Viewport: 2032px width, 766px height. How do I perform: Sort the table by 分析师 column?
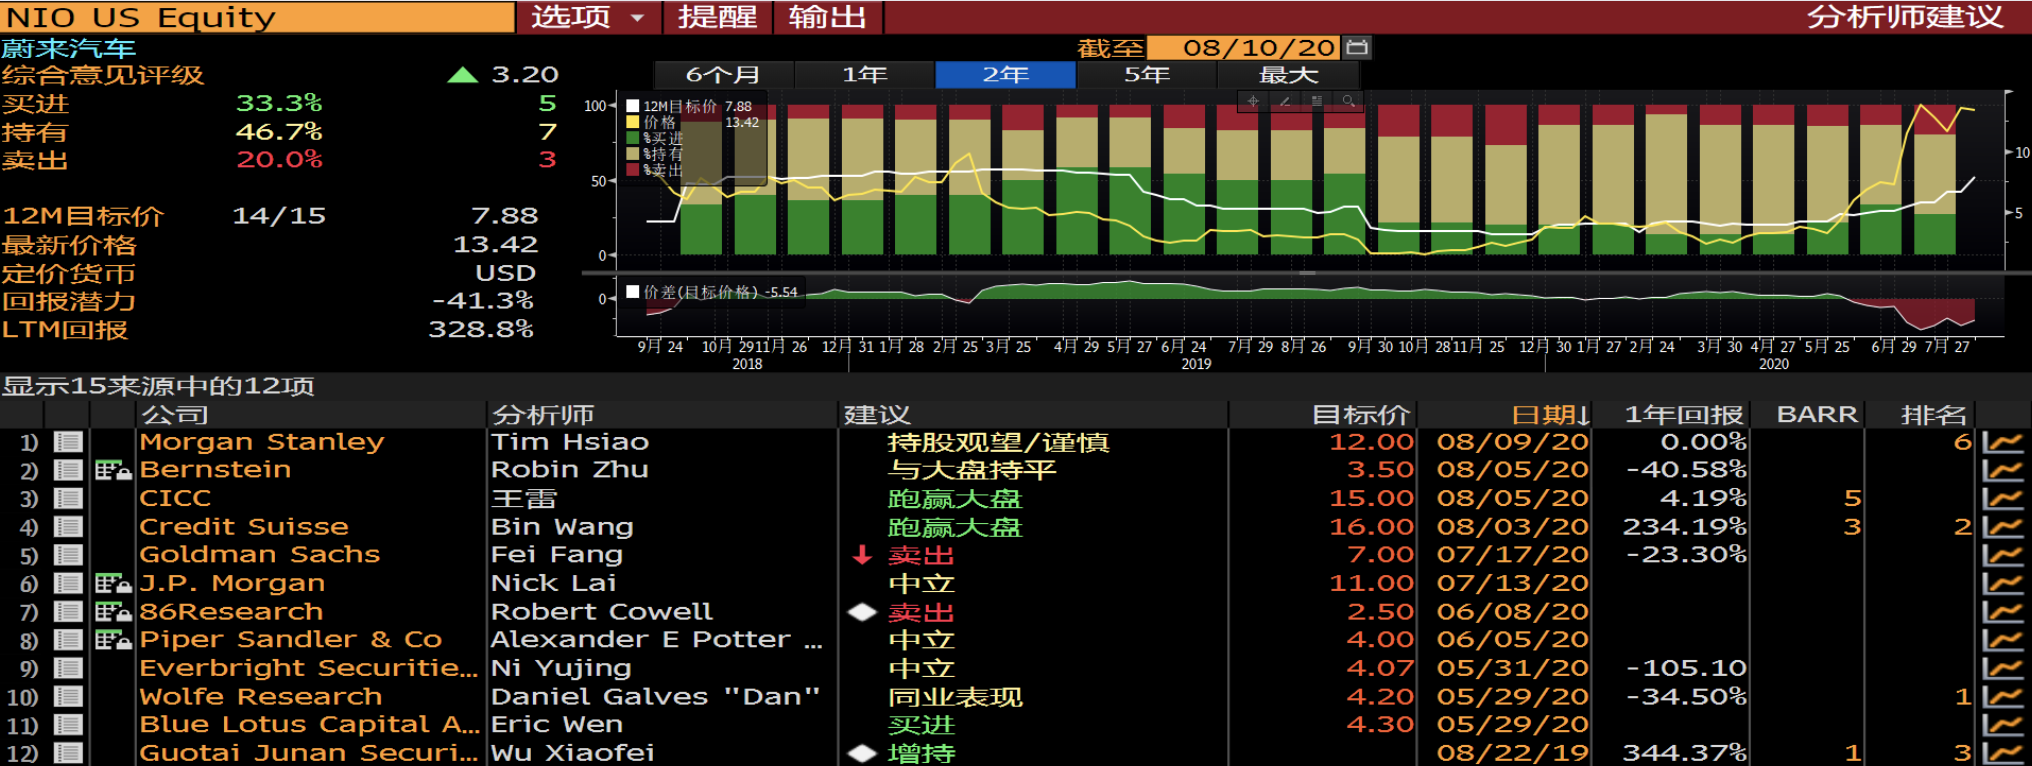pos(543,414)
